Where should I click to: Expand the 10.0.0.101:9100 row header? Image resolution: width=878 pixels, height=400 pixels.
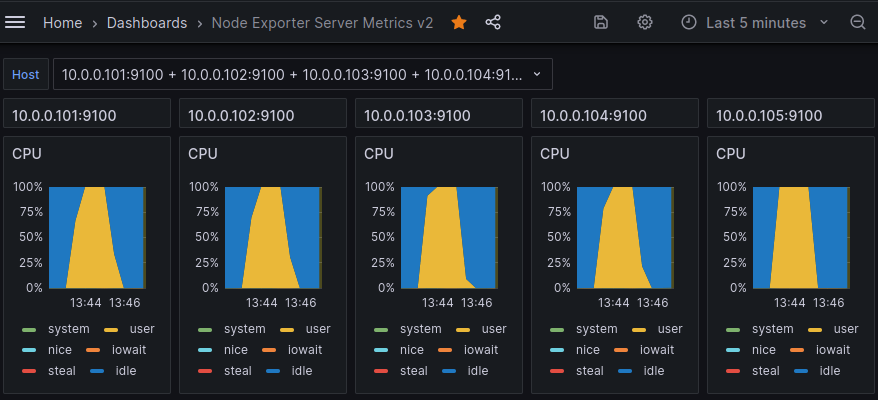(x=64, y=115)
